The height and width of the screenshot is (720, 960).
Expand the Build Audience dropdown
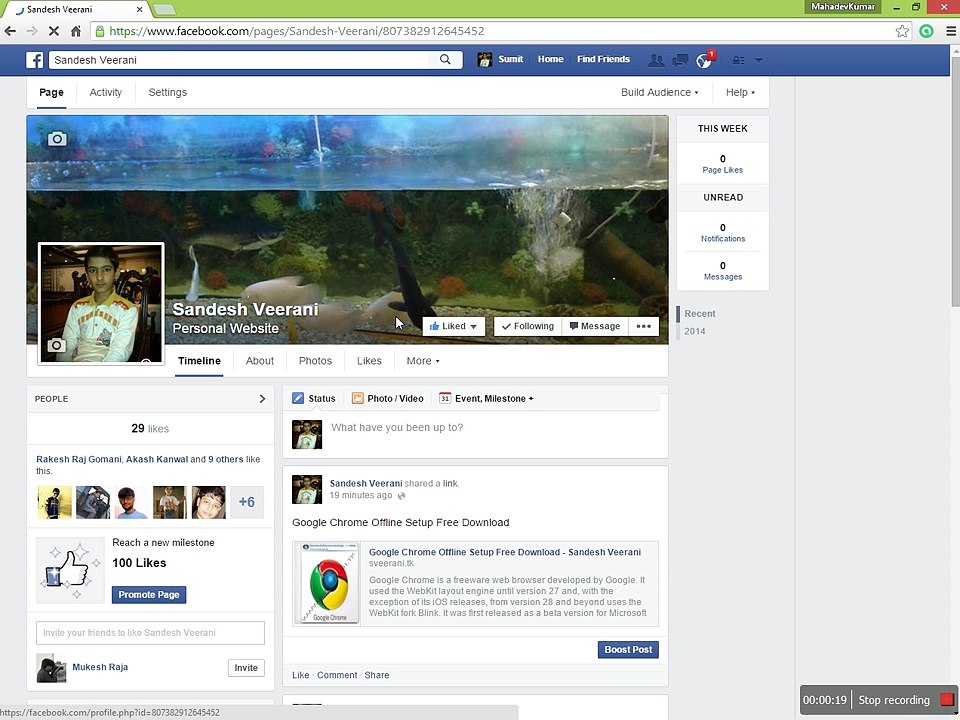pos(659,92)
